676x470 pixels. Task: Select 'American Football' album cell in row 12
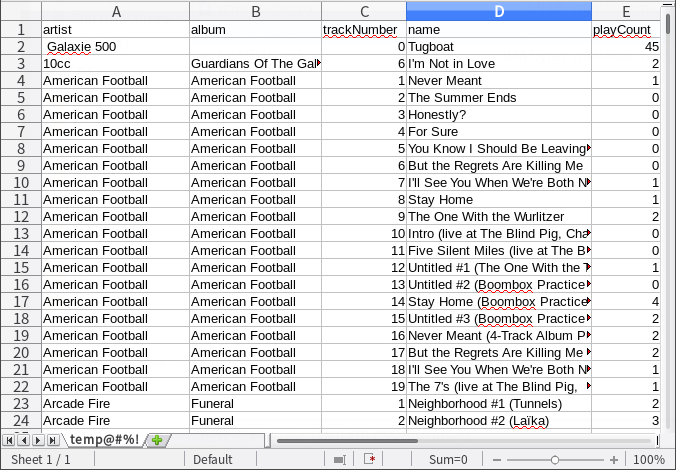[x=255, y=216]
